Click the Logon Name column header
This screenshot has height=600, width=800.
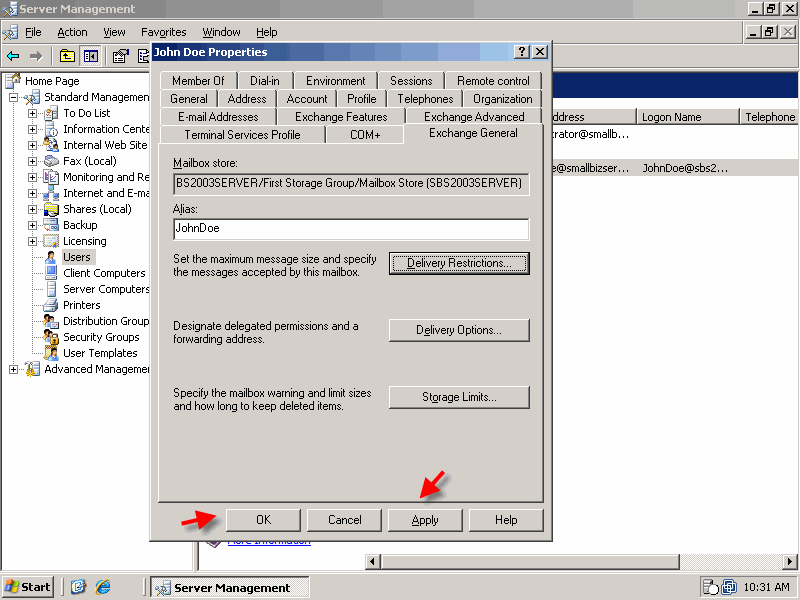tap(688, 117)
